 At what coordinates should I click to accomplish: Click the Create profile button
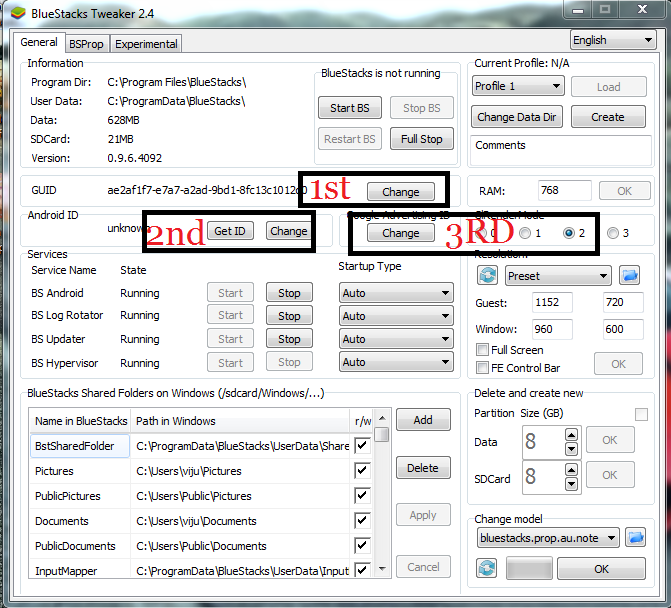click(x=608, y=117)
